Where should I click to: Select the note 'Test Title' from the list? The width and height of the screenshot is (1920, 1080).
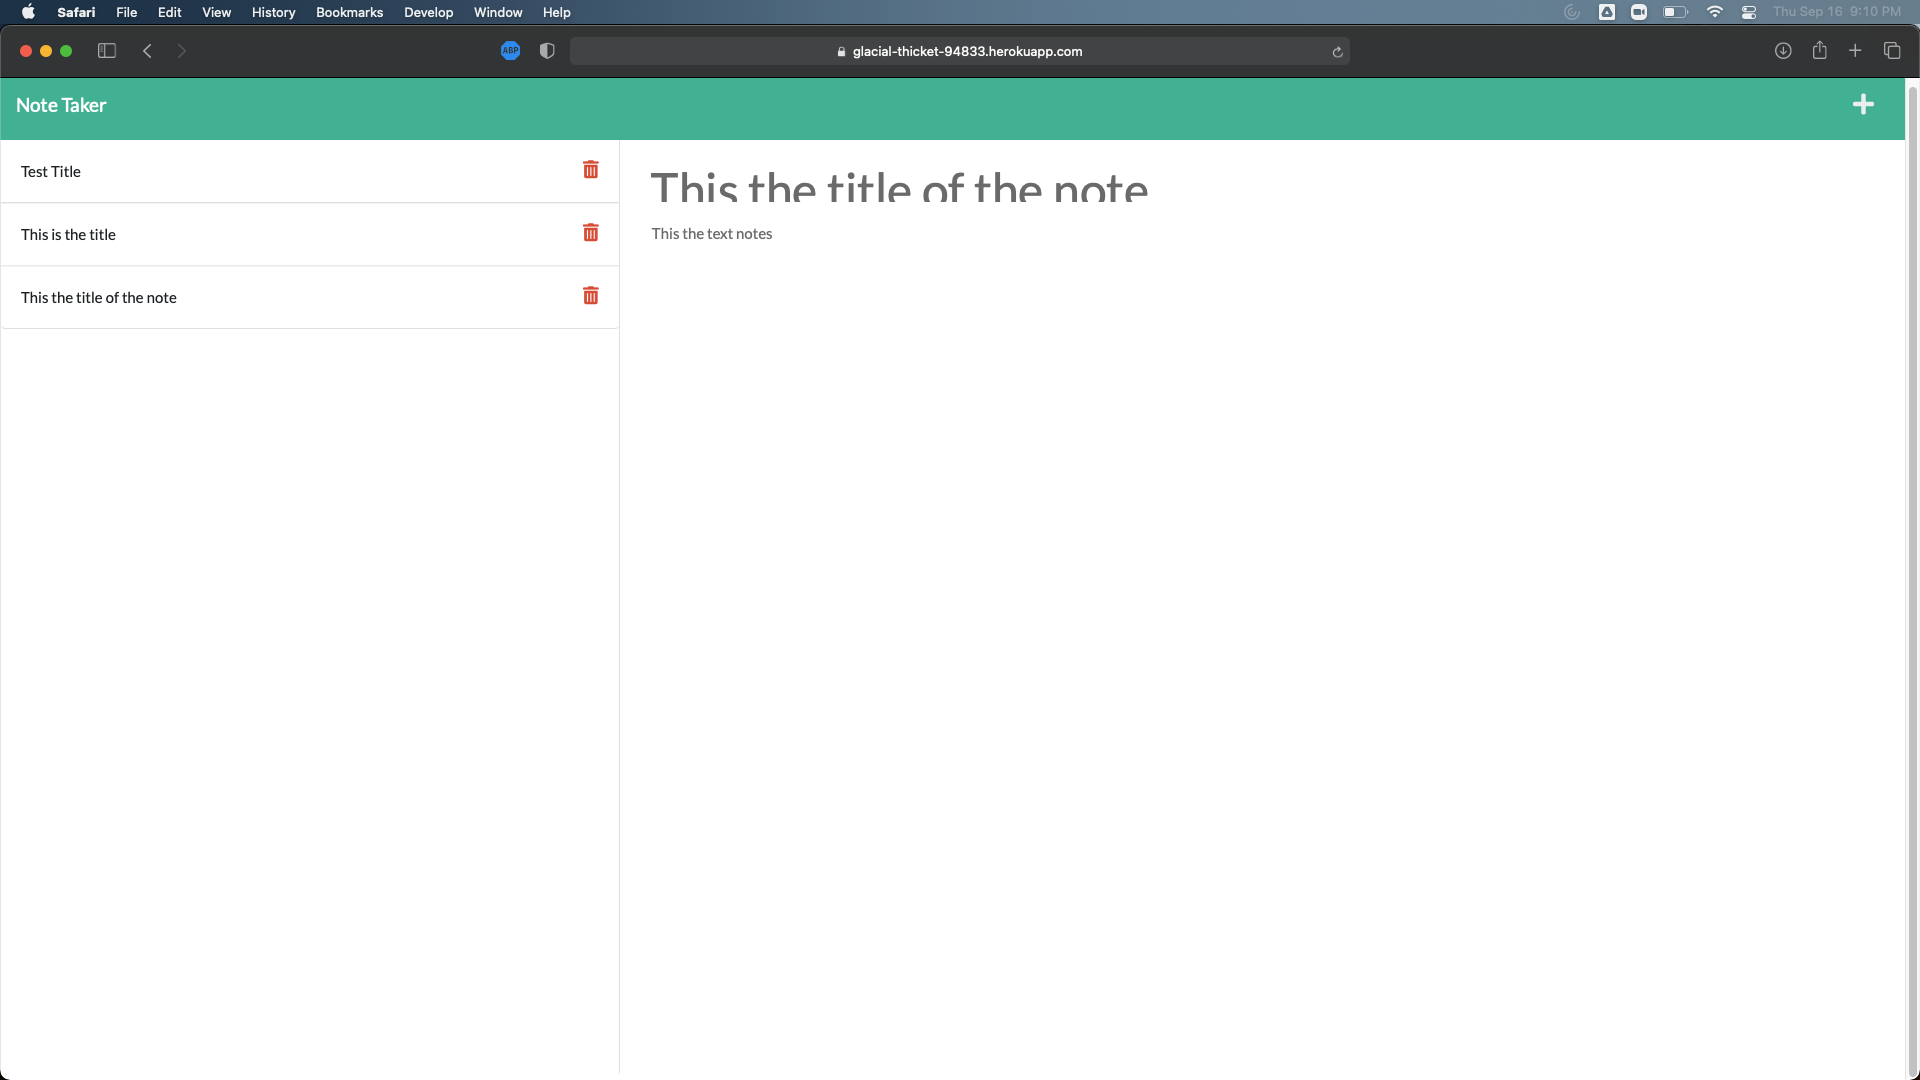click(250, 171)
